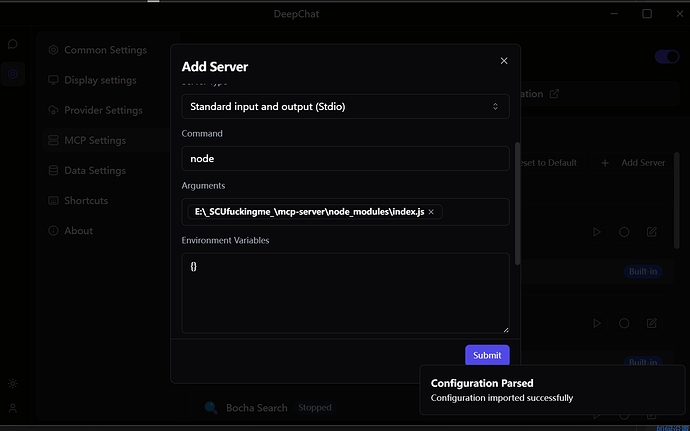This screenshot has height=431, width=690.
Task: Stop the first server with its circle icon
Action: 624,232
